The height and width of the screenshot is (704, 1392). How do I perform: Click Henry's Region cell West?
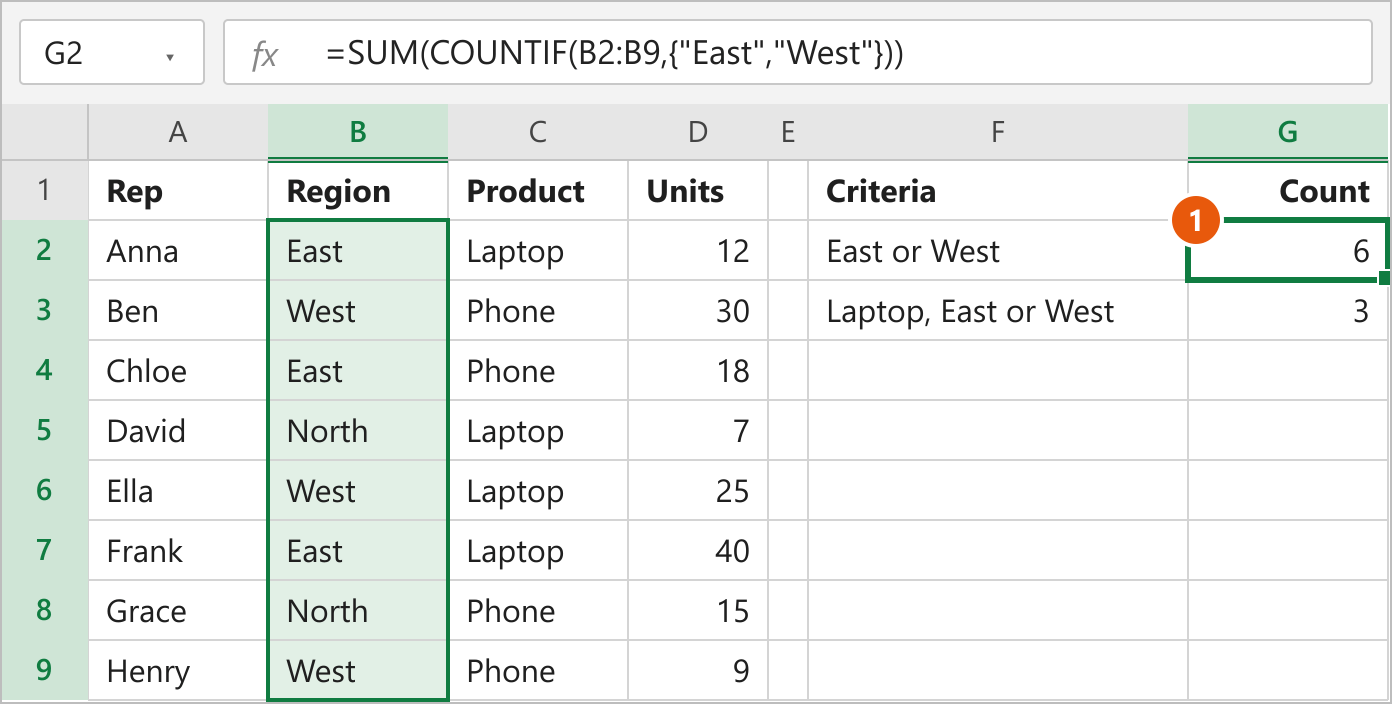[358, 670]
